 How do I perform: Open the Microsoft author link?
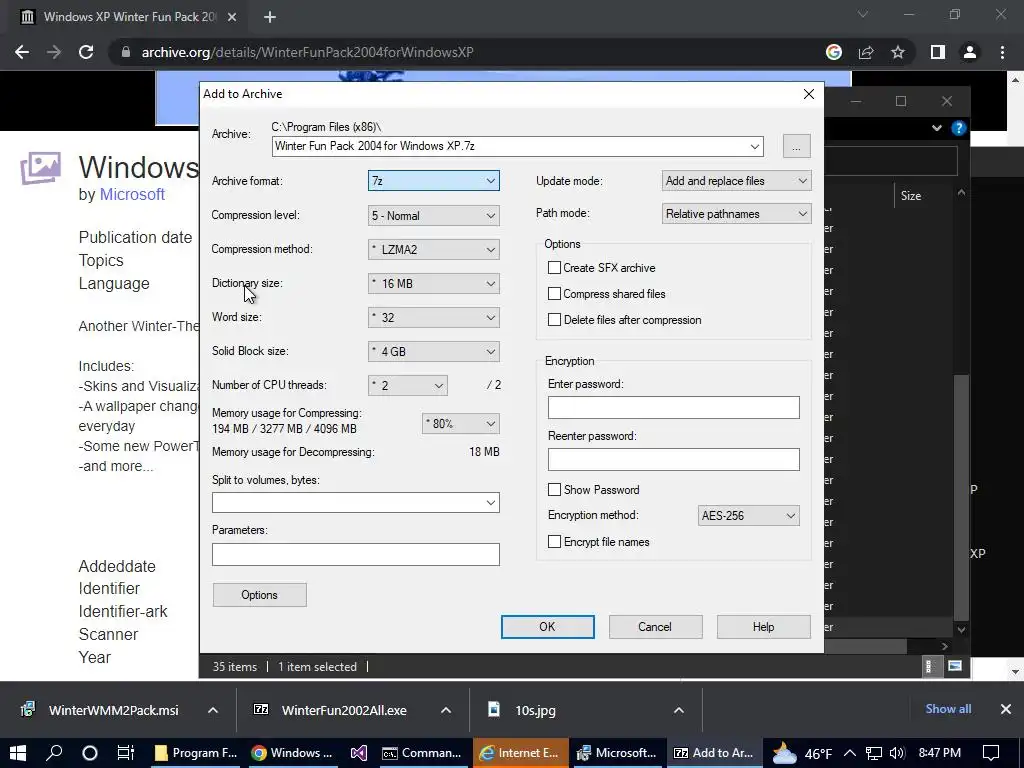pyautogui.click(x=132, y=195)
